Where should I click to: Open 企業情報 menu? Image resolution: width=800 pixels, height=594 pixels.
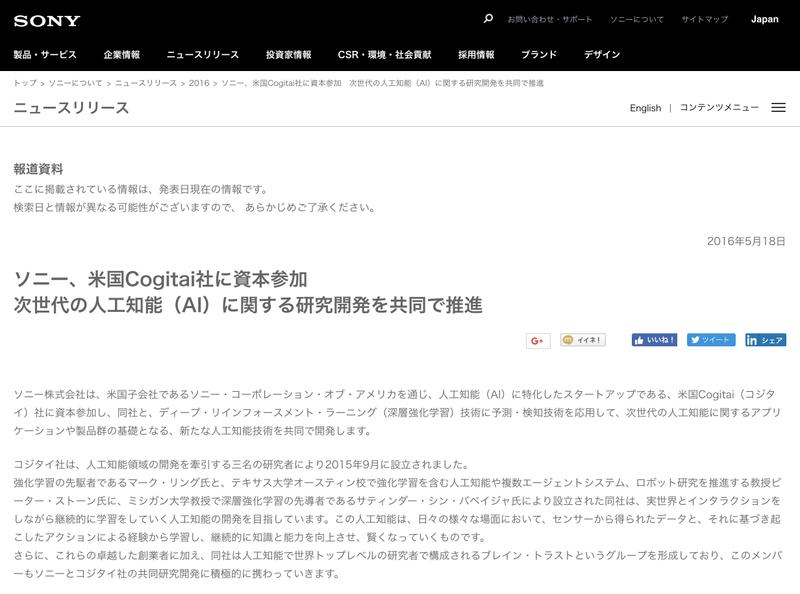121,55
